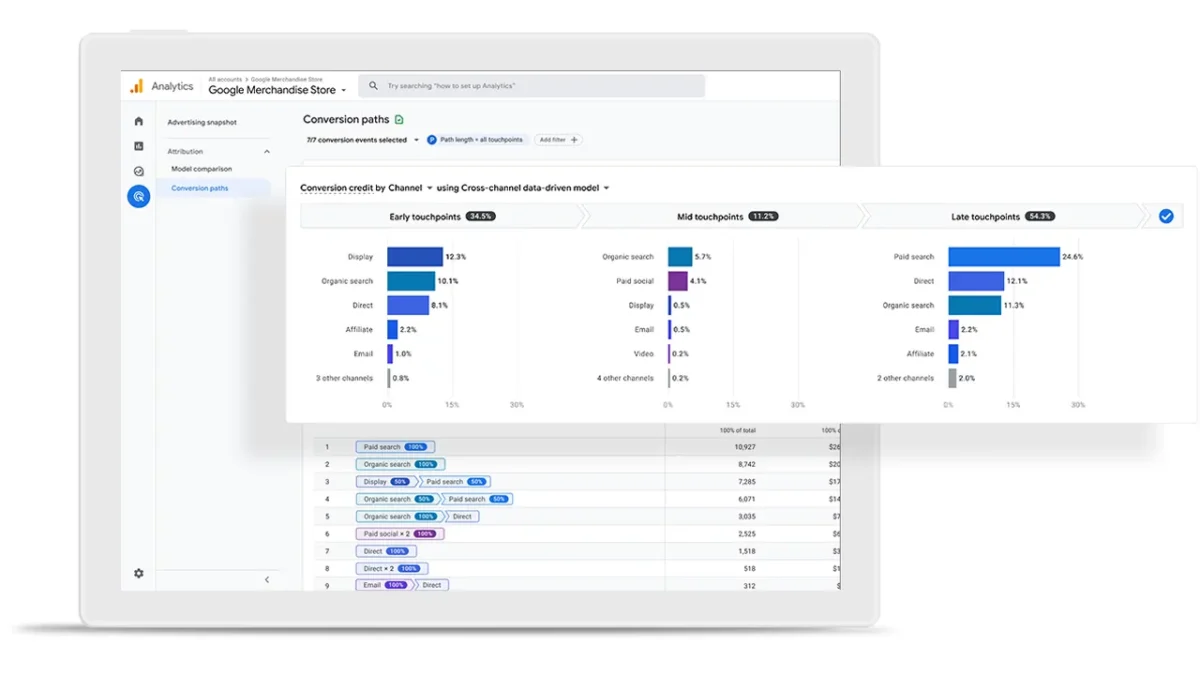Click the Paid search path chip in row 1
The width and height of the screenshot is (1200, 675).
coord(395,447)
